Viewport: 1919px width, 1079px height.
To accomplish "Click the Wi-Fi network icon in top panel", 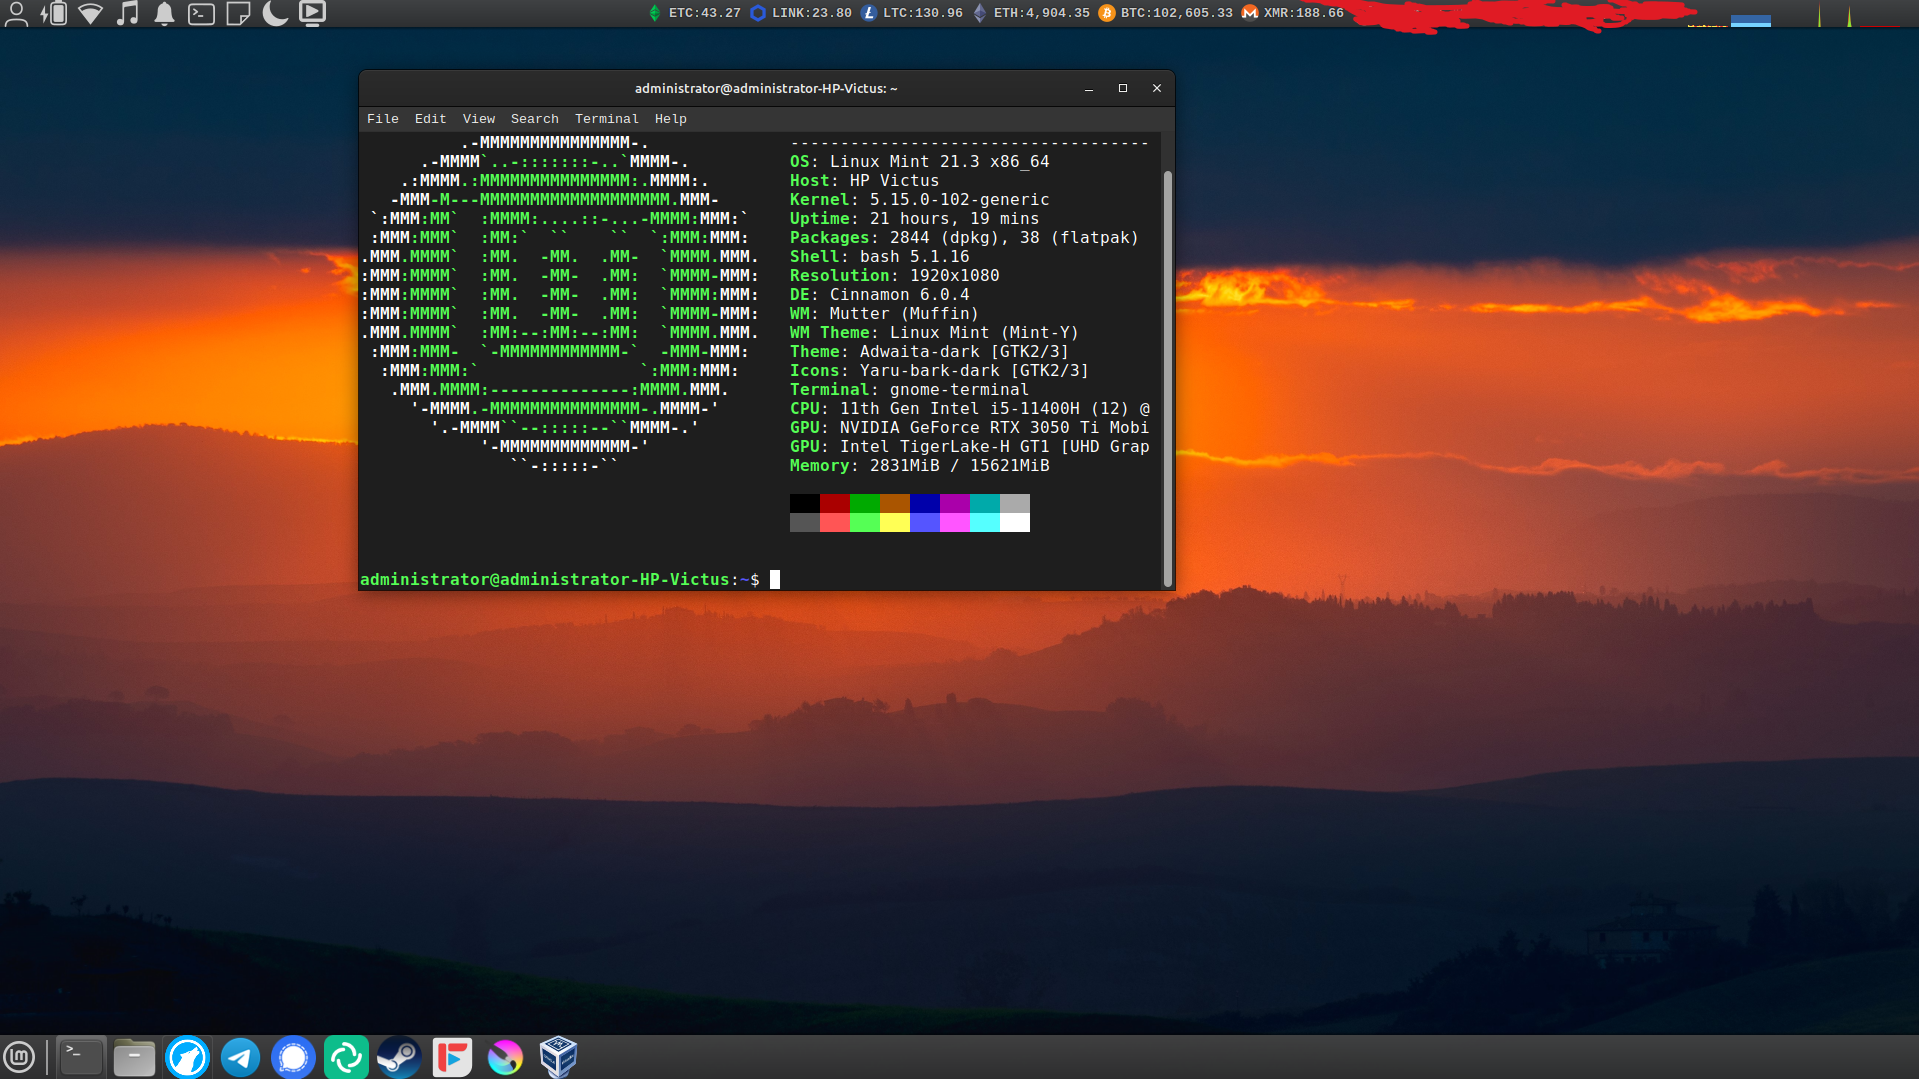I will pos(90,13).
